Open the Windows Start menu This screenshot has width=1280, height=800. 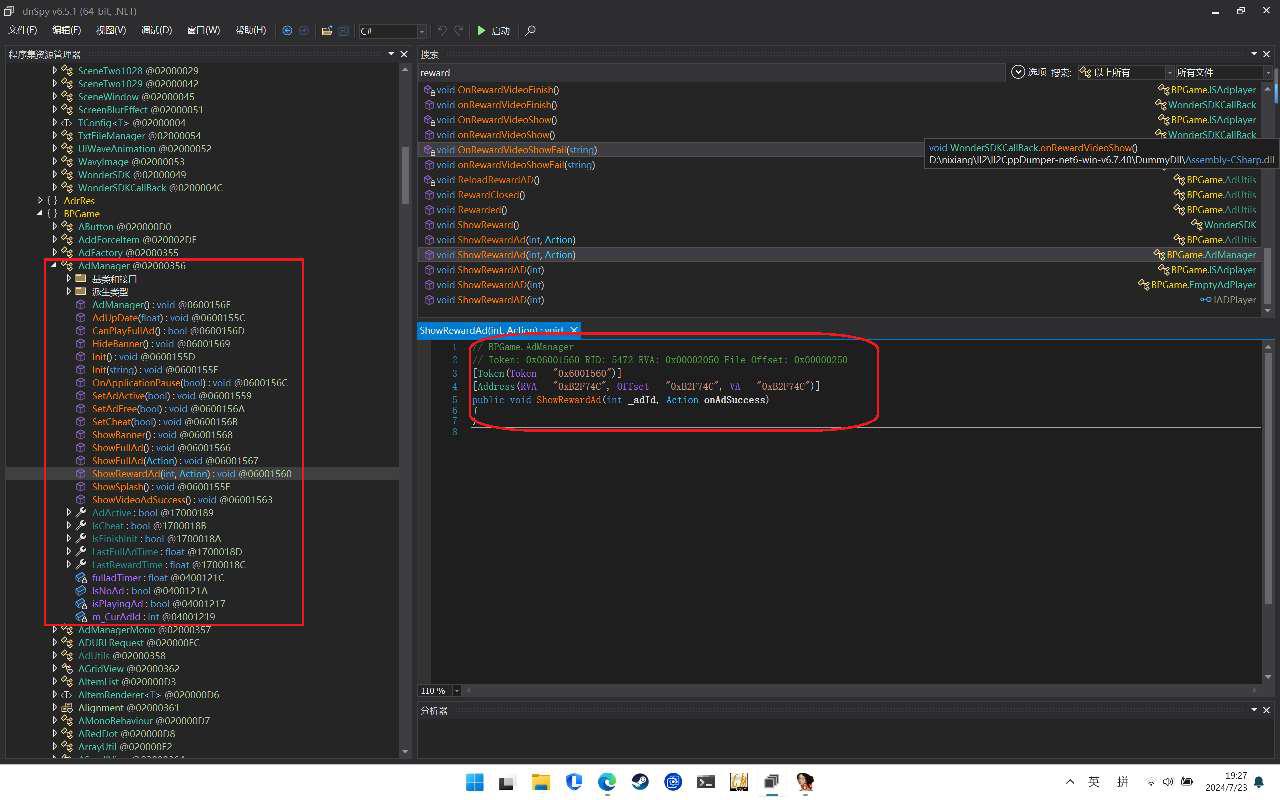click(x=474, y=782)
